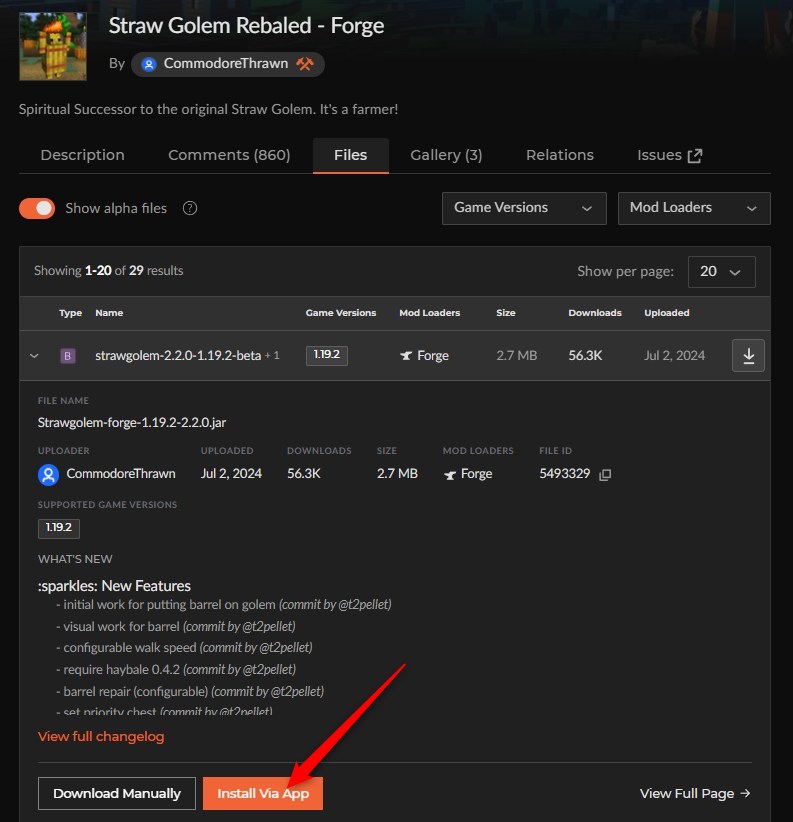Click the uploader avatar icon next to CommodoreThrawn
This screenshot has height=822, width=793.
pyautogui.click(x=48, y=475)
